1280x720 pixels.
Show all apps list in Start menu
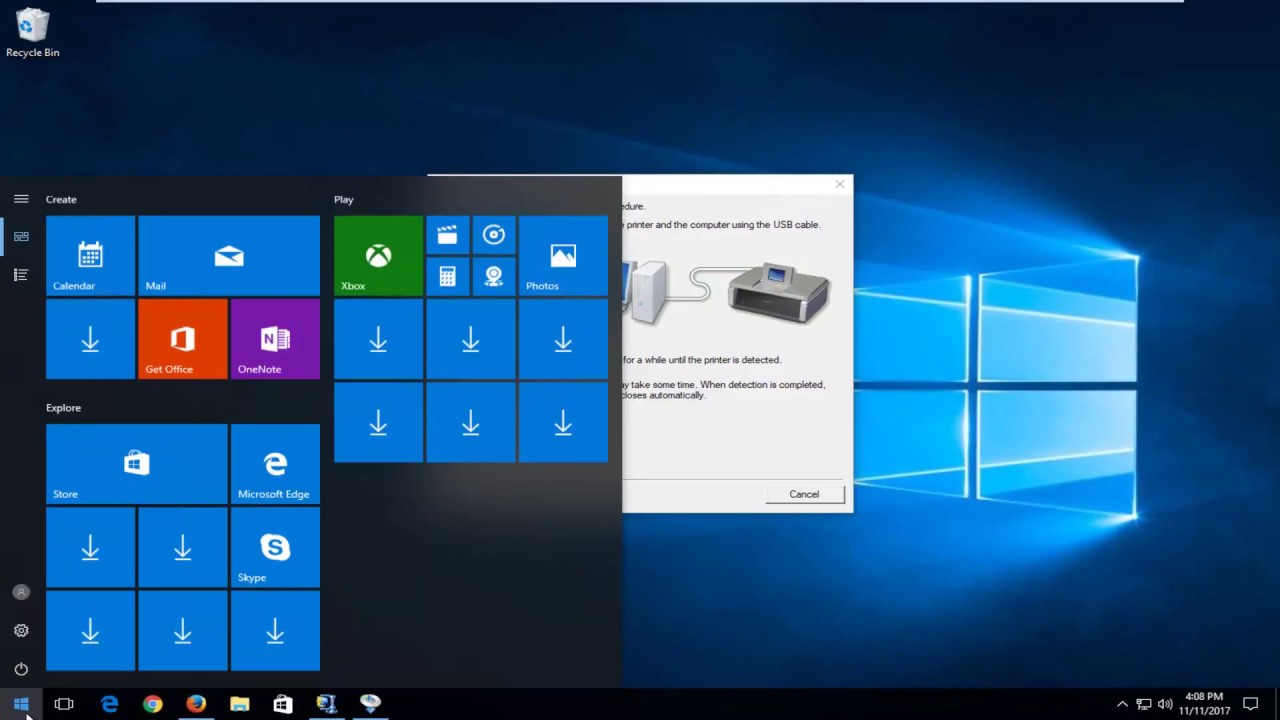21,274
